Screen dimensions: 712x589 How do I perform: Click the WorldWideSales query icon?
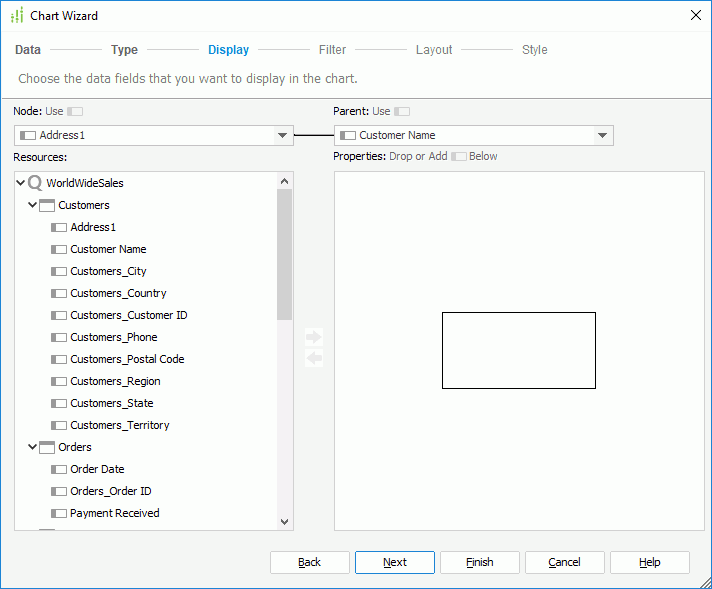tap(35, 183)
